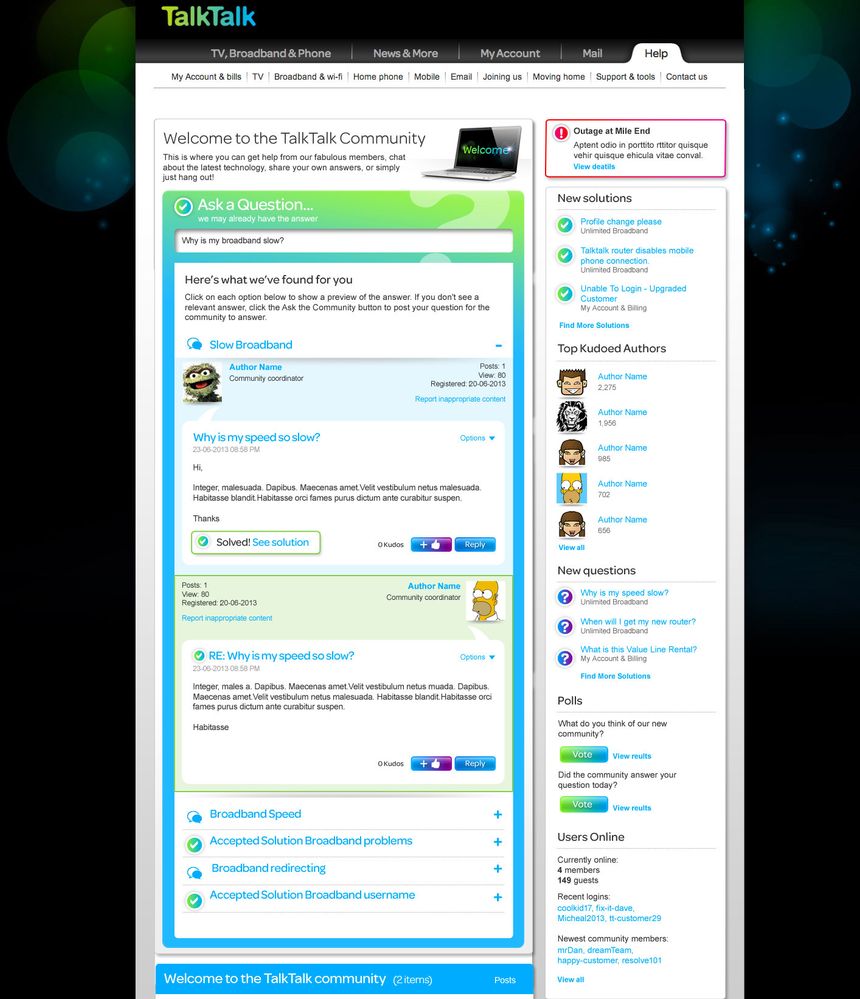This screenshot has height=999, width=860.
Task: Click the red outage alert icon
Action: point(561,133)
